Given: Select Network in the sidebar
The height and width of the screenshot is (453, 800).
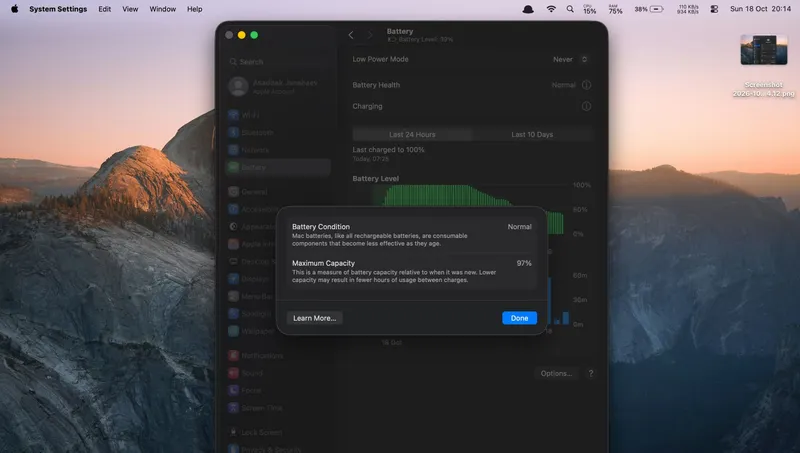Looking at the screenshot, I should click(278, 150).
